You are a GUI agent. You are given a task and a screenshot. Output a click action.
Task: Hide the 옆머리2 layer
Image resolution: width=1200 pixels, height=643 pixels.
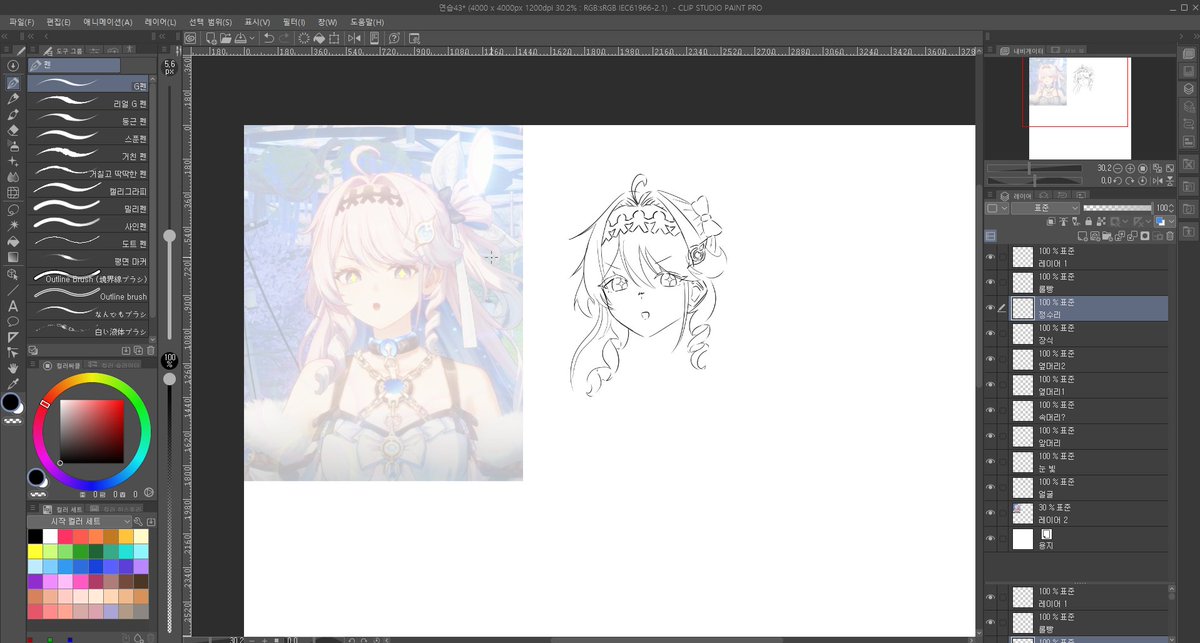[990, 360]
